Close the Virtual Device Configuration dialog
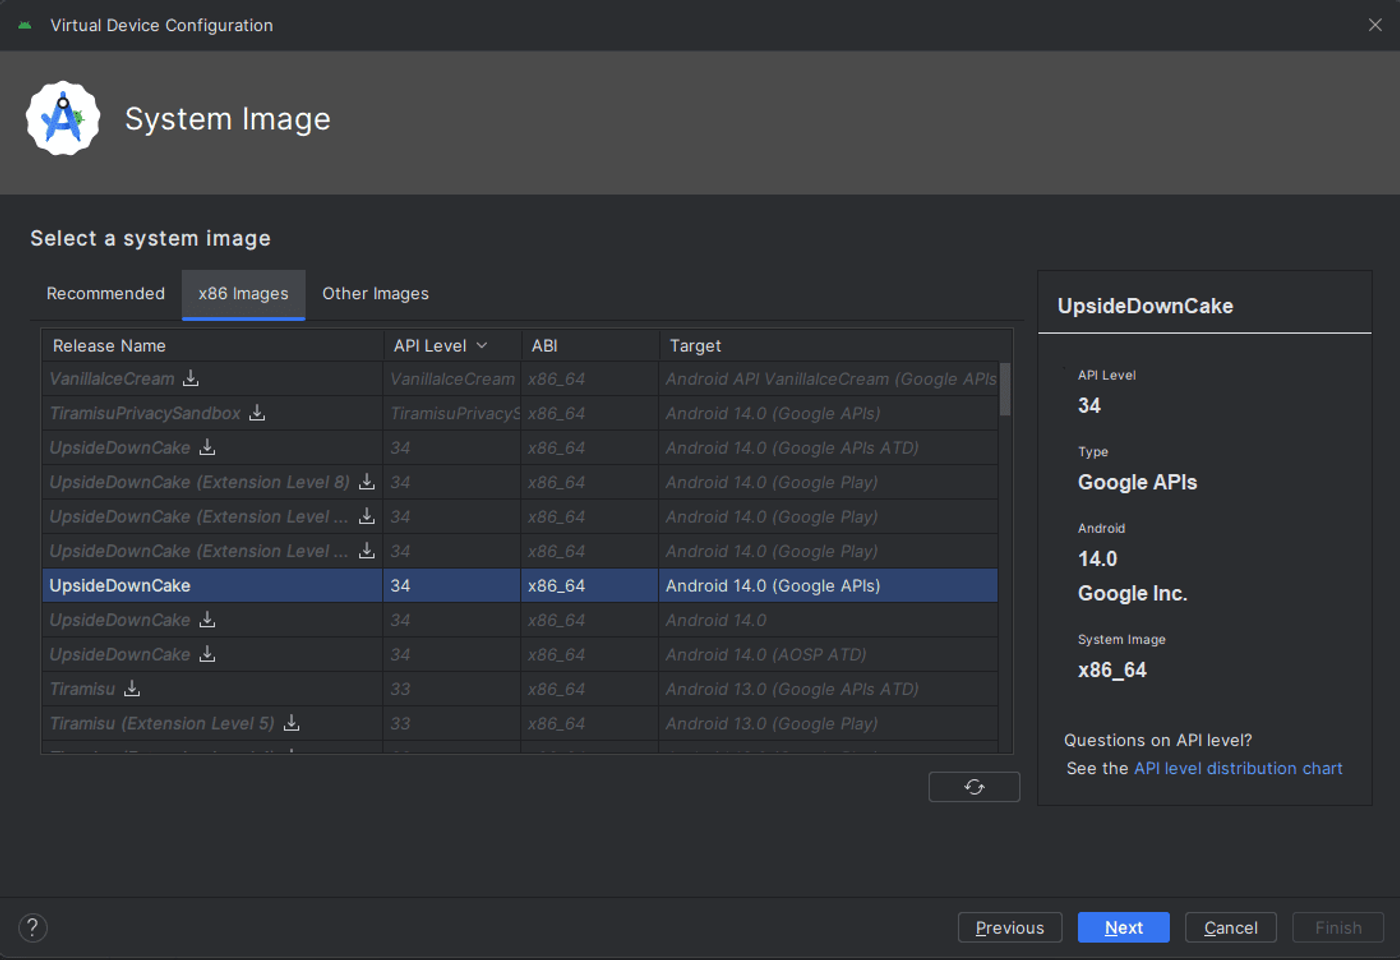This screenshot has width=1400, height=960. click(1375, 25)
